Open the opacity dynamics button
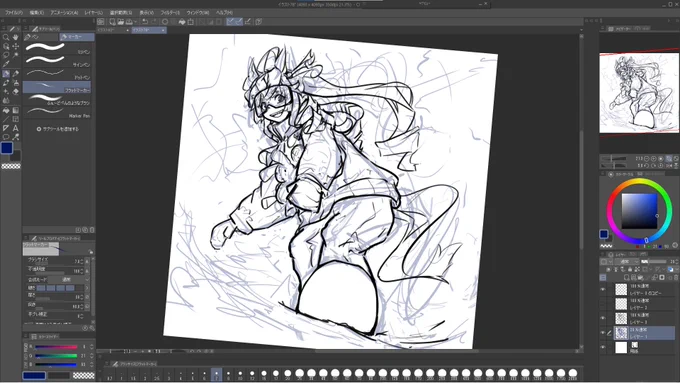 [87, 271]
